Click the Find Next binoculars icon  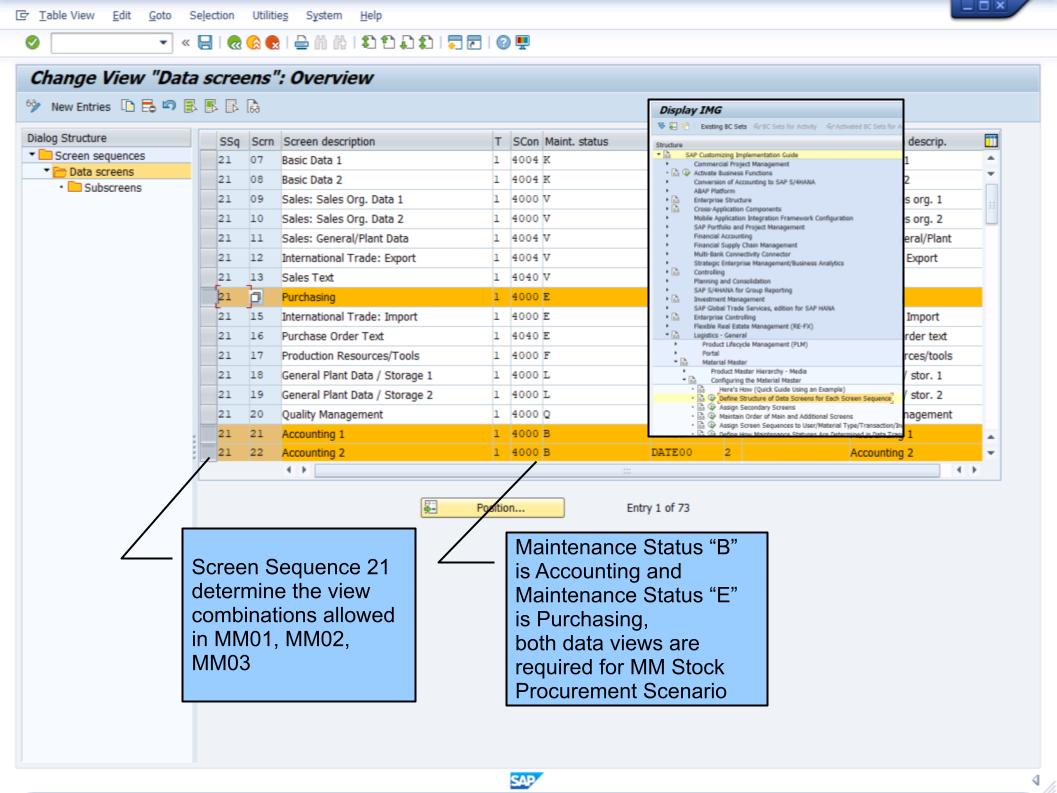point(340,42)
